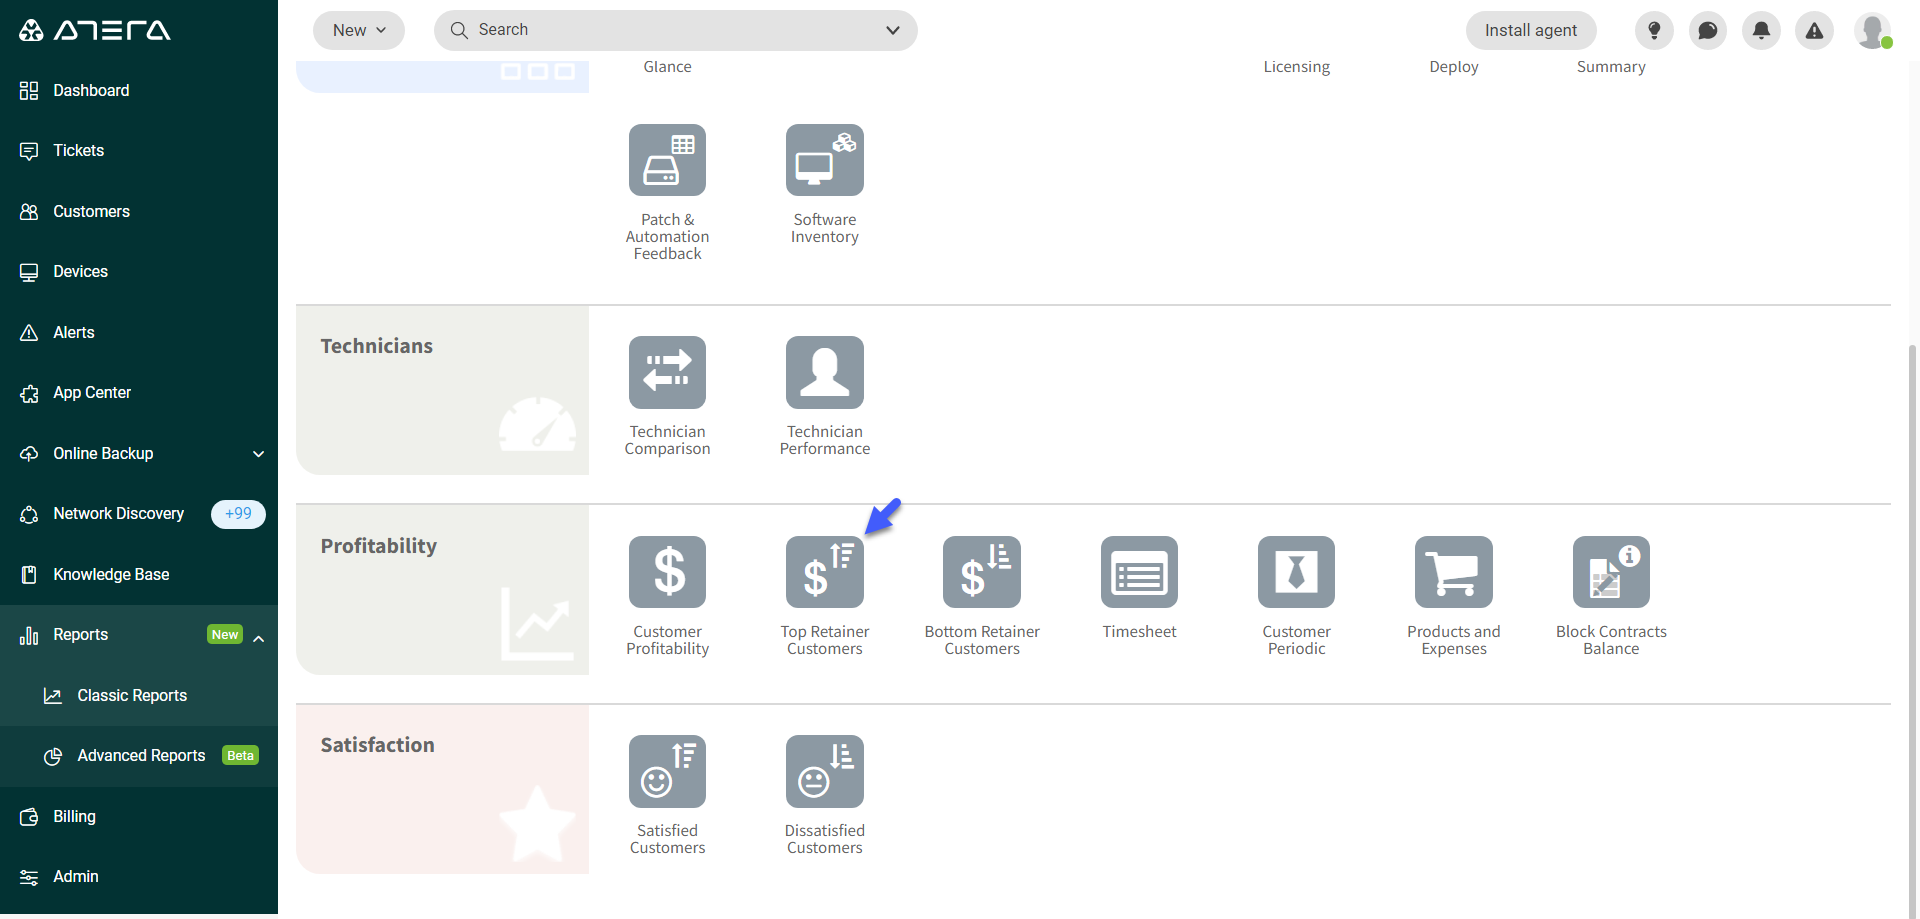The height and width of the screenshot is (919, 1920).
Task: Open Alerts in sidebar
Action: (x=139, y=332)
